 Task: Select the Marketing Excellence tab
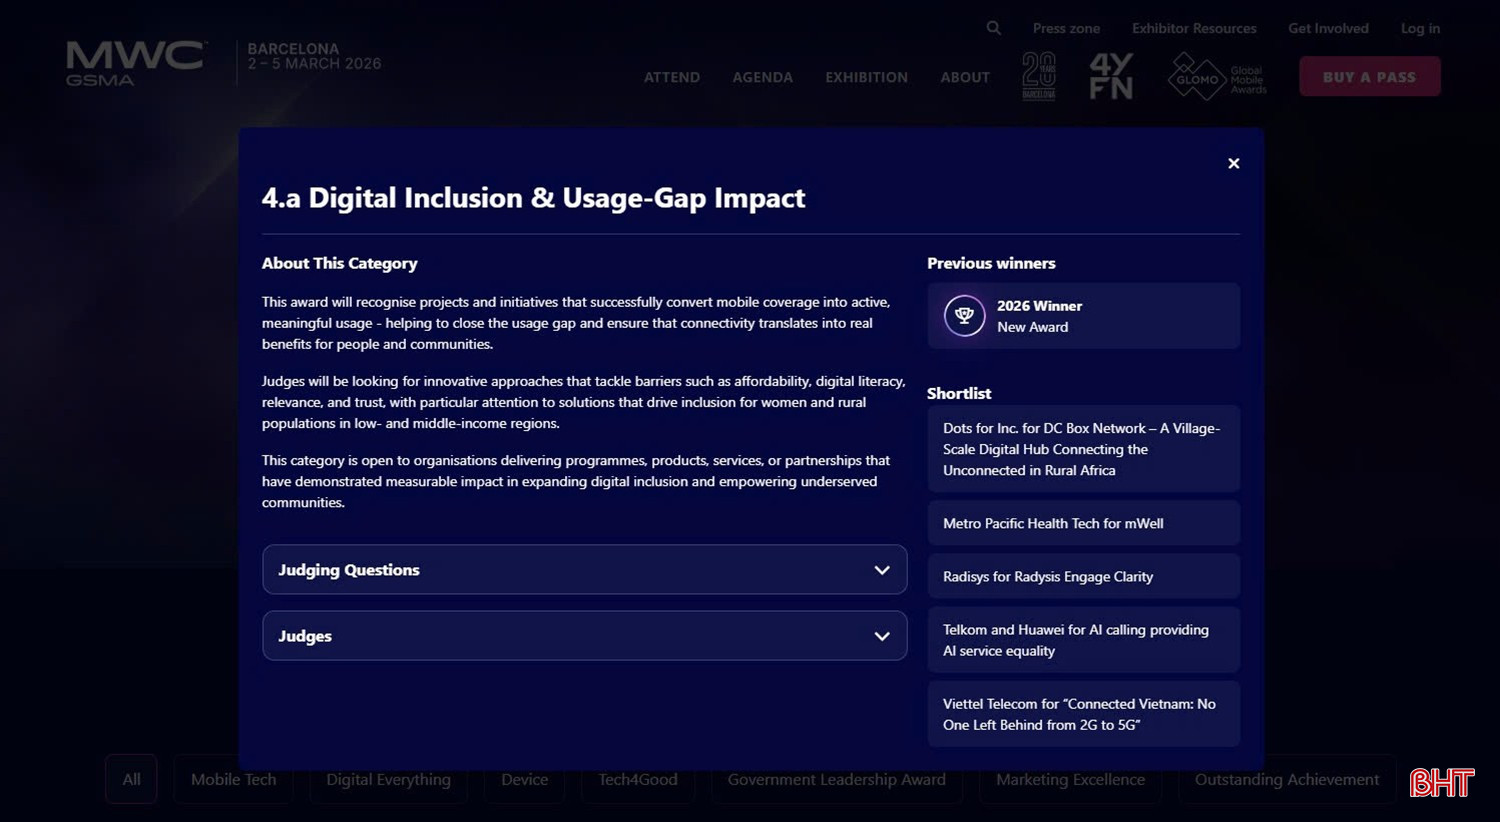(x=1070, y=779)
